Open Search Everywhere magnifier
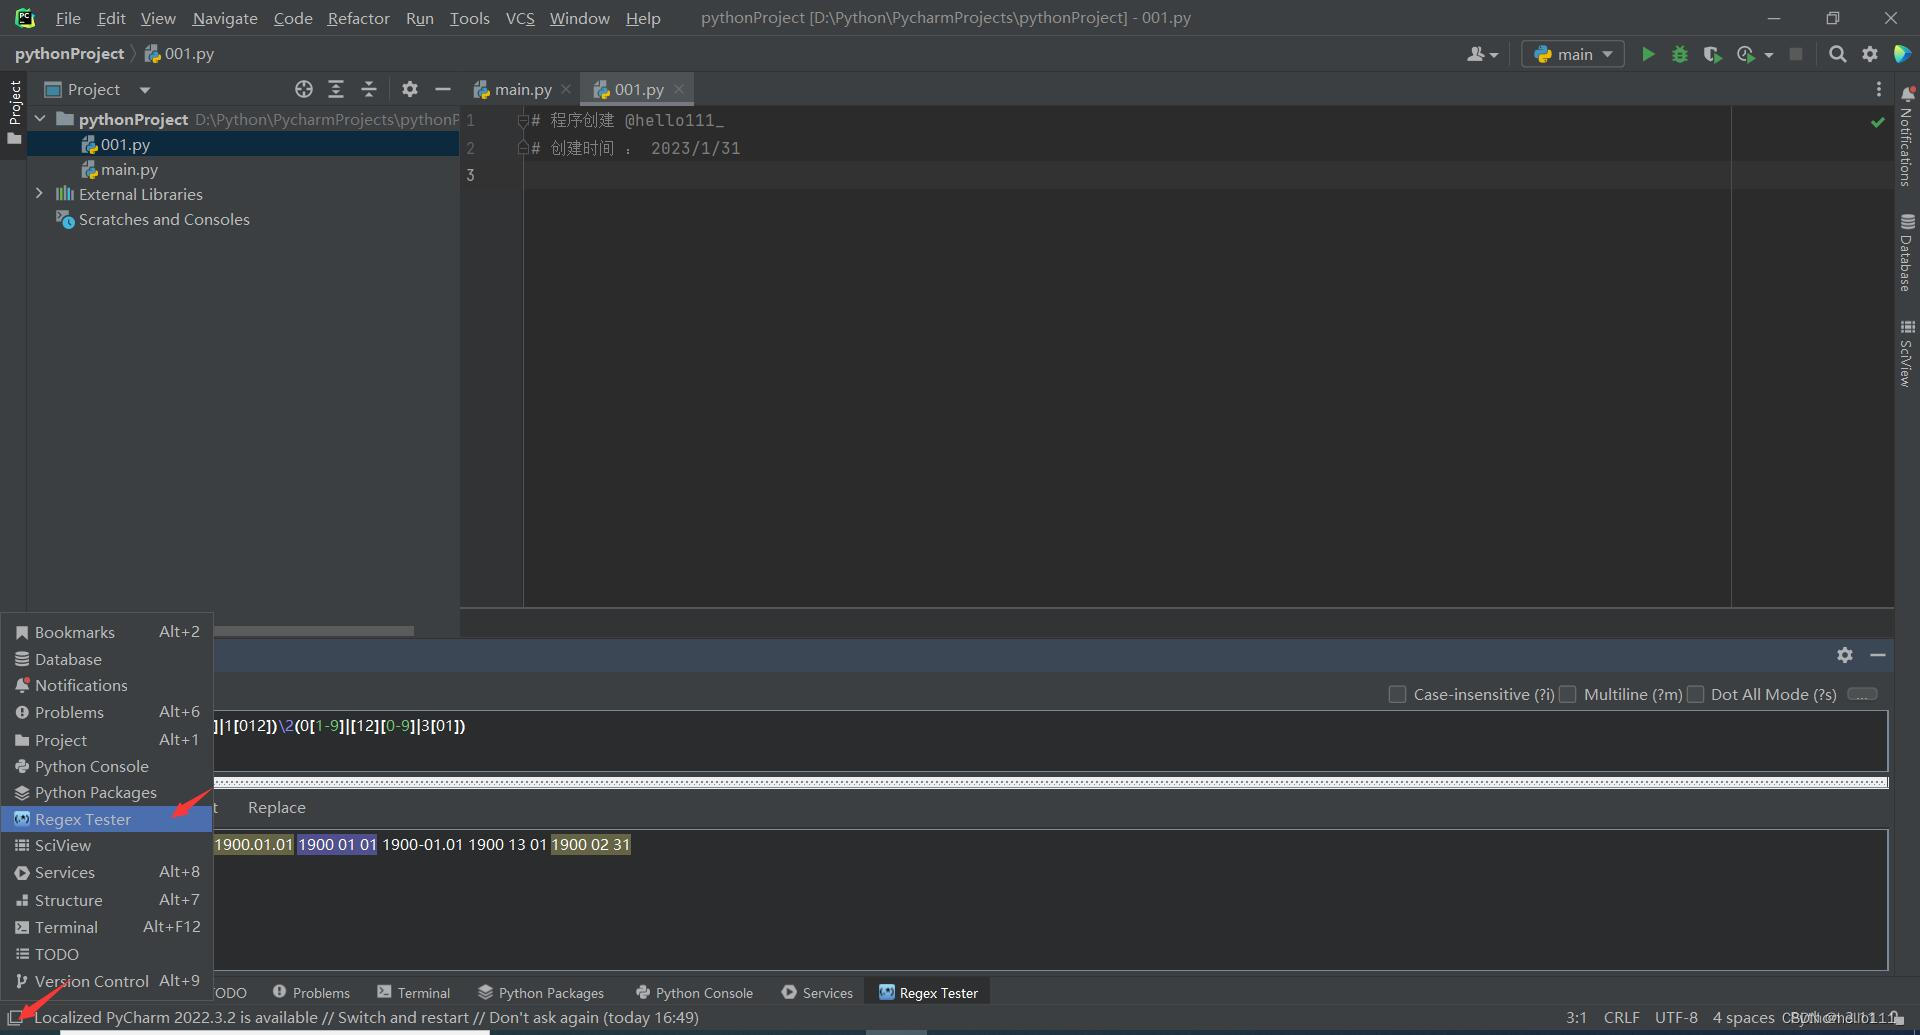This screenshot has width=1920, height=1035. [1837, 54]
